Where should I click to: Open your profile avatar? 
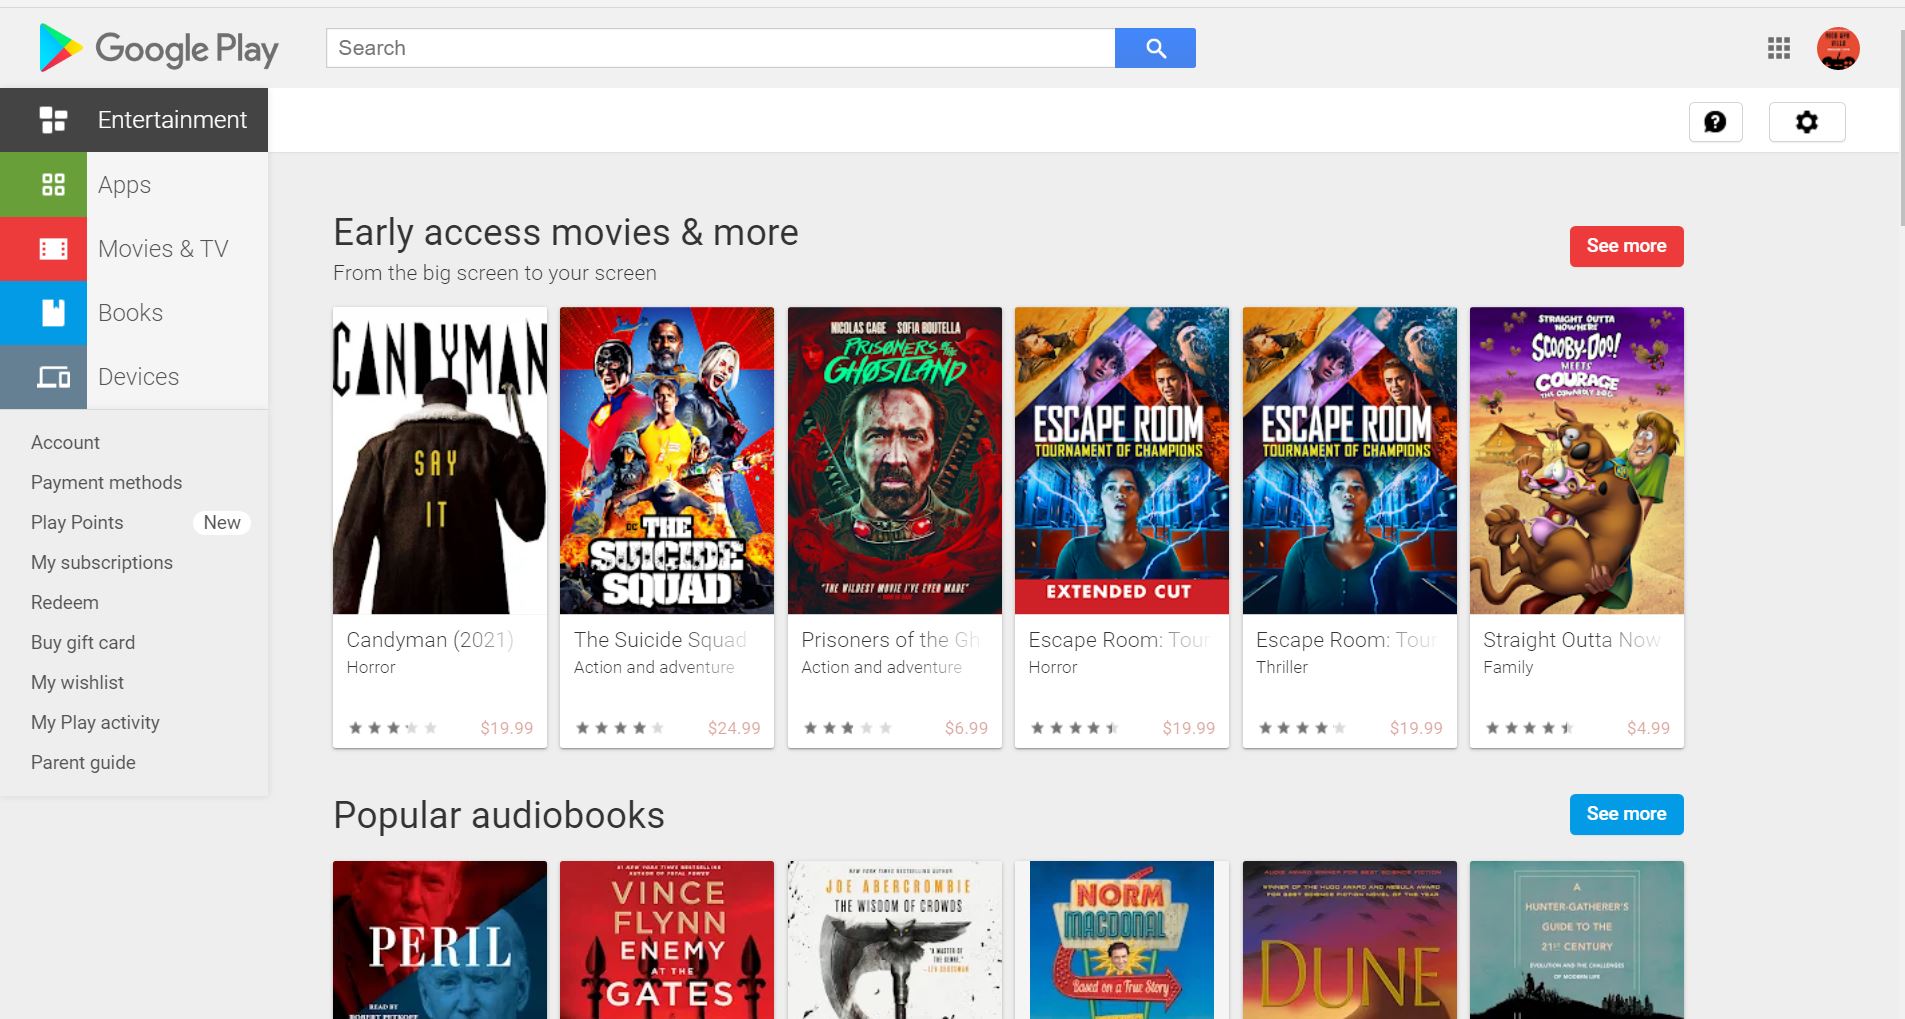click(x=1837, y=47)
